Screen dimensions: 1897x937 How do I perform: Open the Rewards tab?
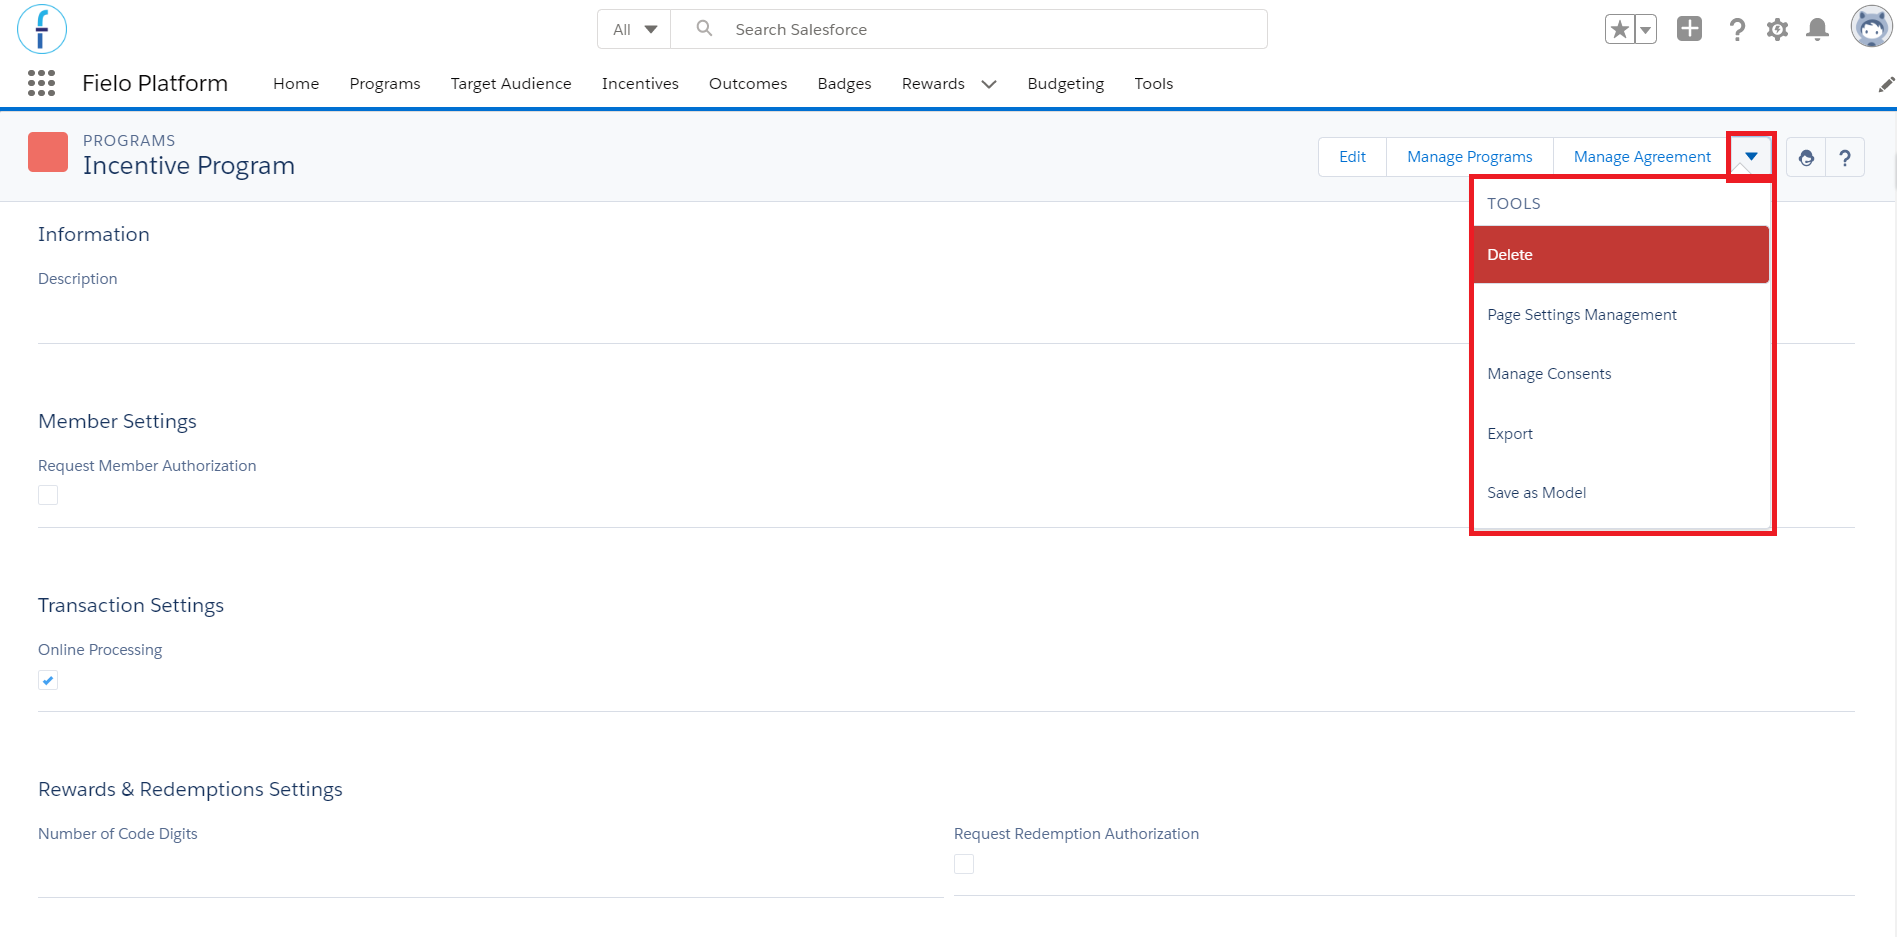(x=933, y=84)
